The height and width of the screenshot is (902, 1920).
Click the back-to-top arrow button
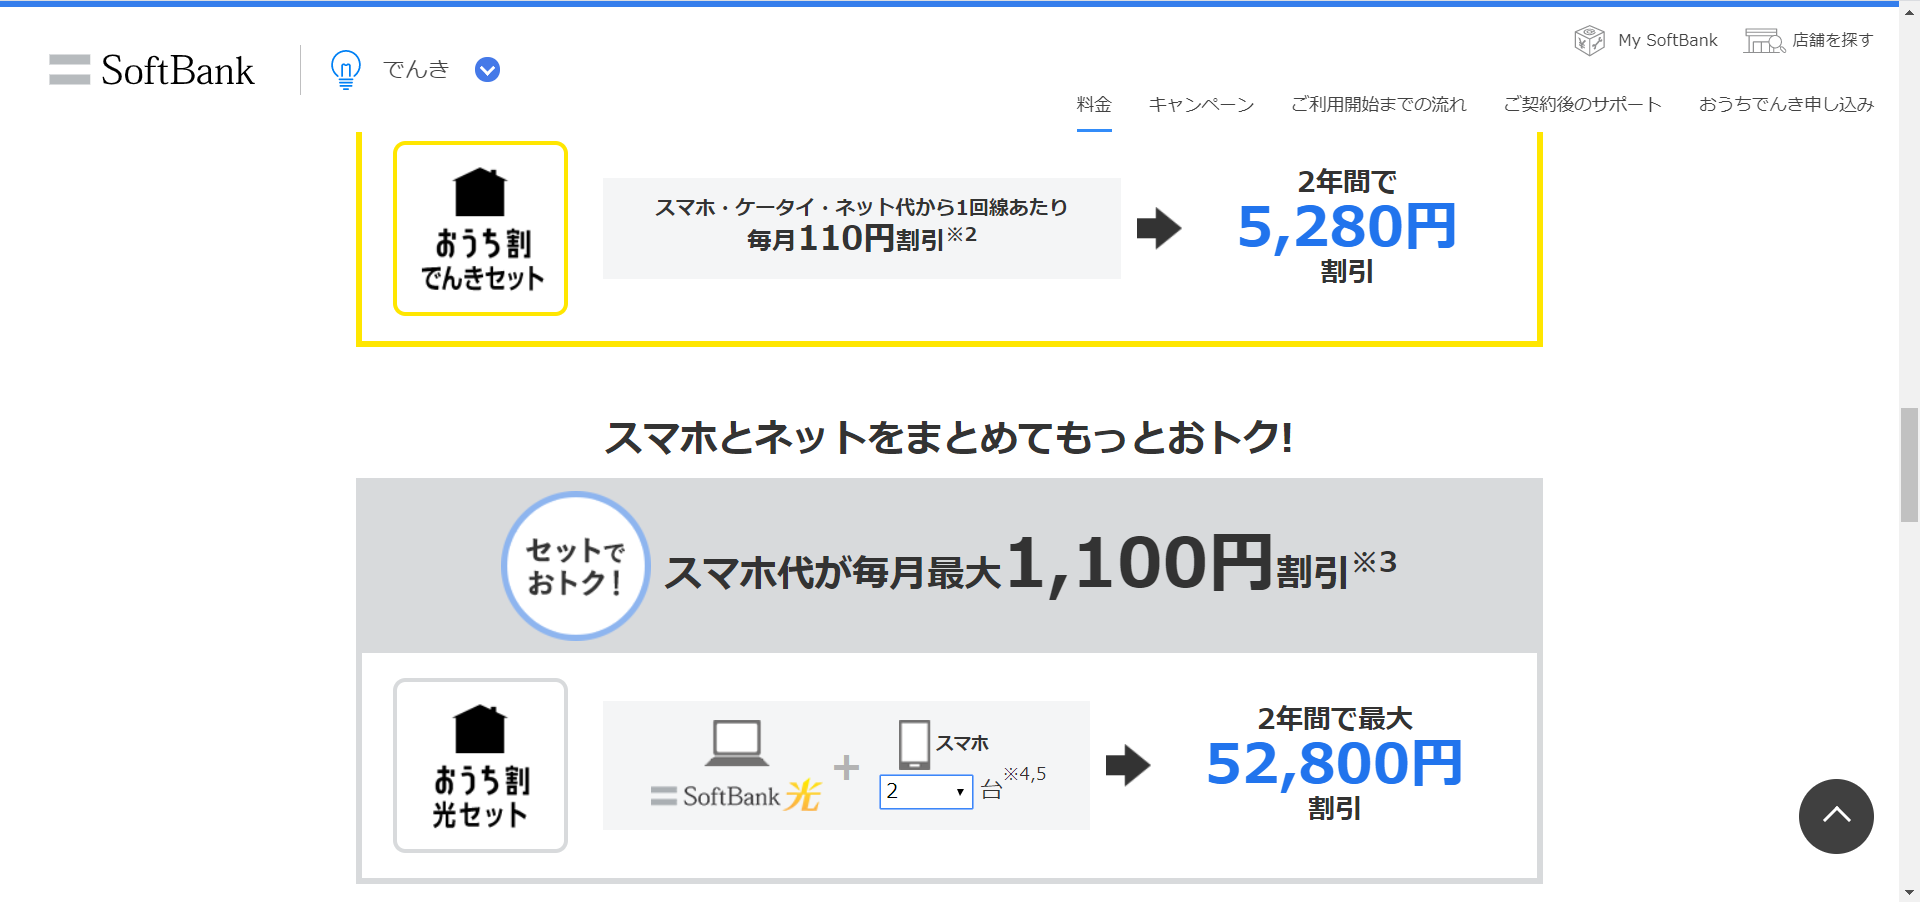(1836, 816)
